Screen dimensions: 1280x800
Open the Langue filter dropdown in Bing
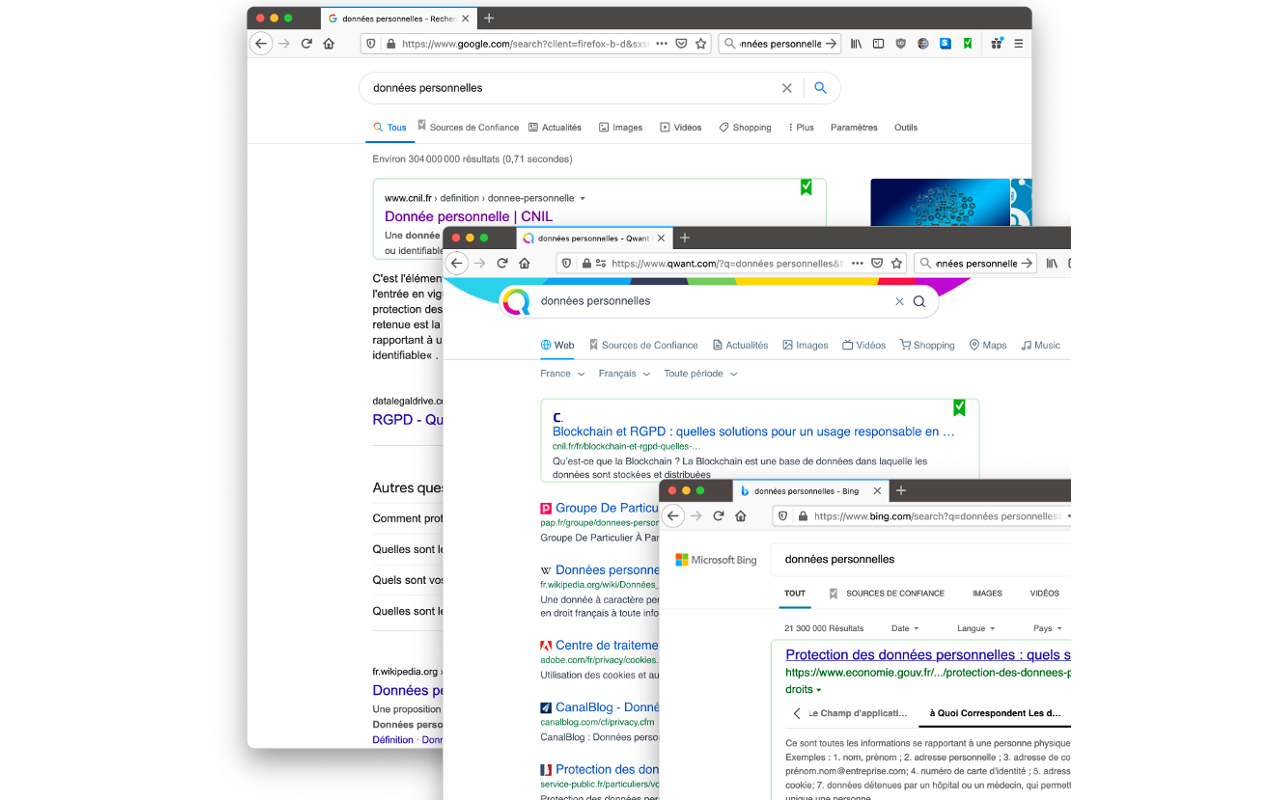pos(976,628)
